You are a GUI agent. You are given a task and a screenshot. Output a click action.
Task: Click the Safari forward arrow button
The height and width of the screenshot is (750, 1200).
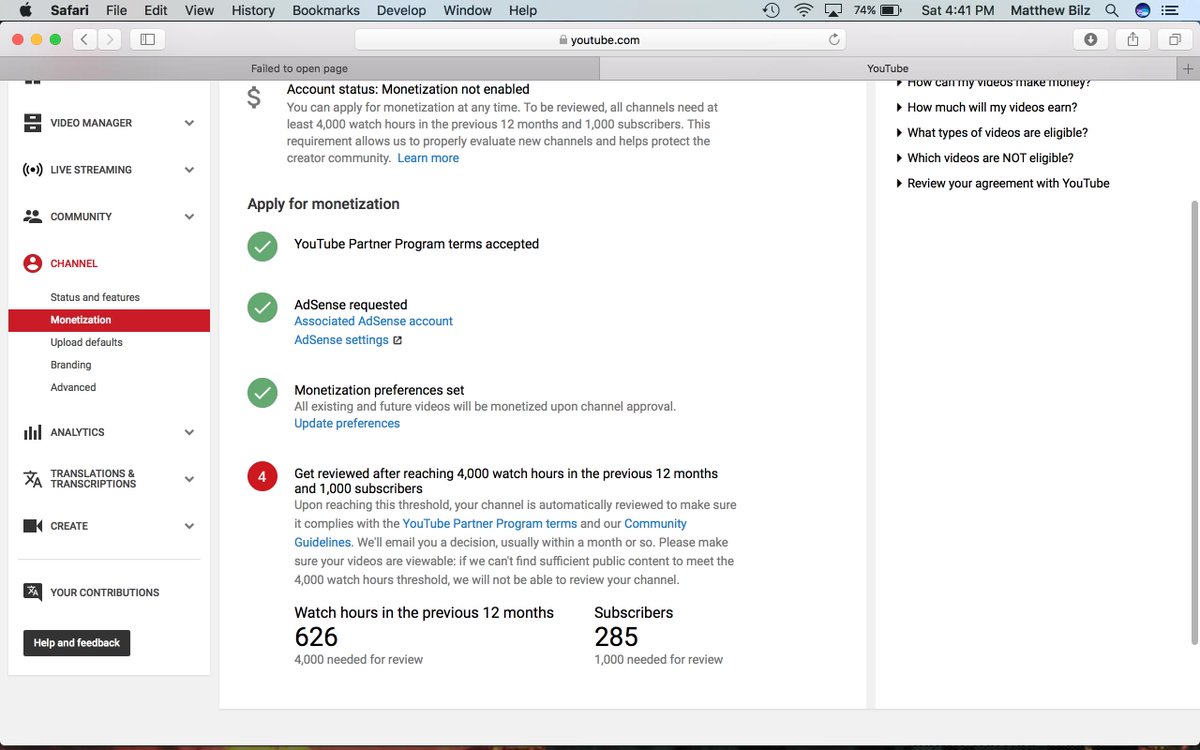110,39
